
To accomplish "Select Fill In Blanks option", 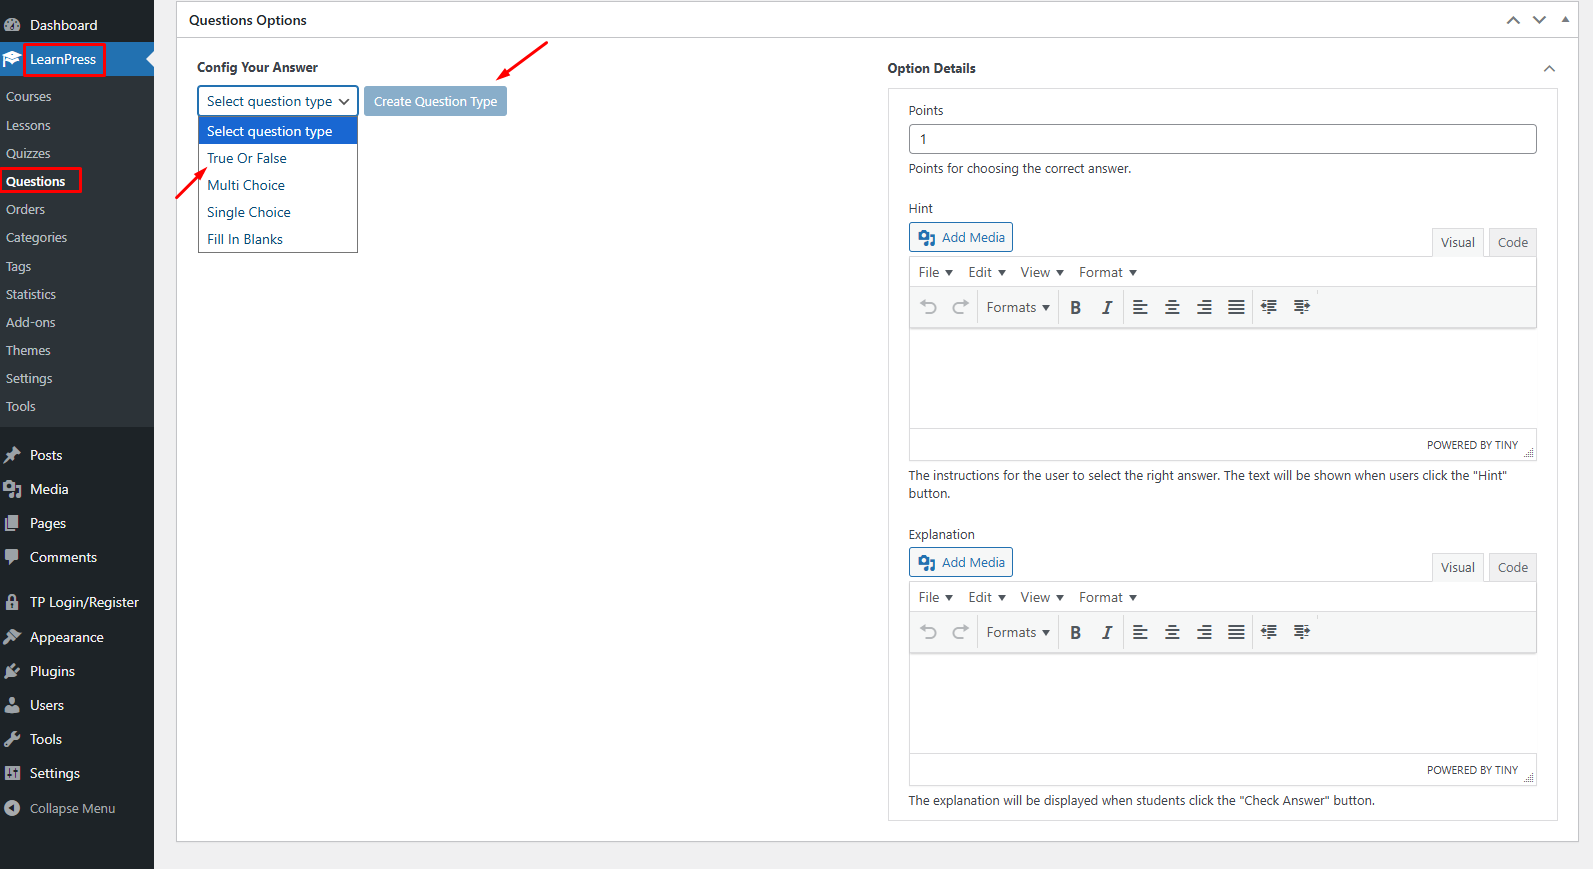I will pyautogui.click(x=245, y=239).
